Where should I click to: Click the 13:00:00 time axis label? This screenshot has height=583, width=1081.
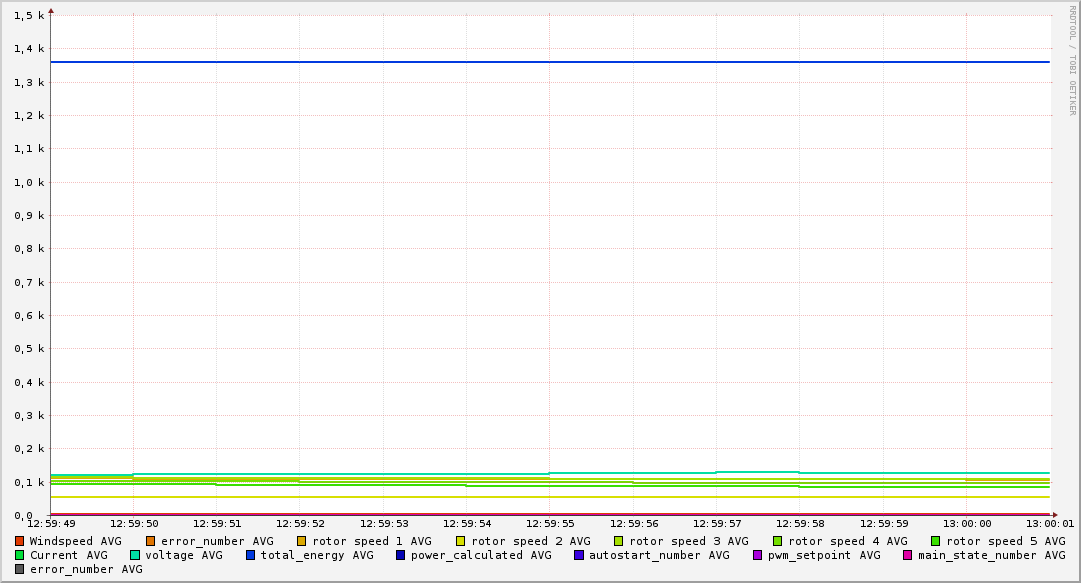click(967, 524)
